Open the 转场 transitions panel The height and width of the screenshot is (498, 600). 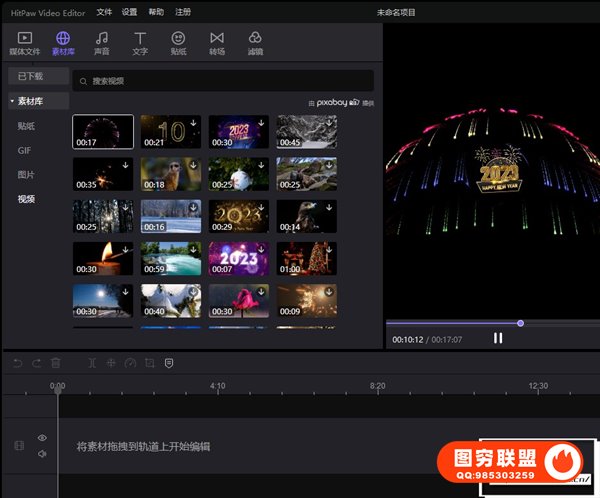click(x=217, y=42)
